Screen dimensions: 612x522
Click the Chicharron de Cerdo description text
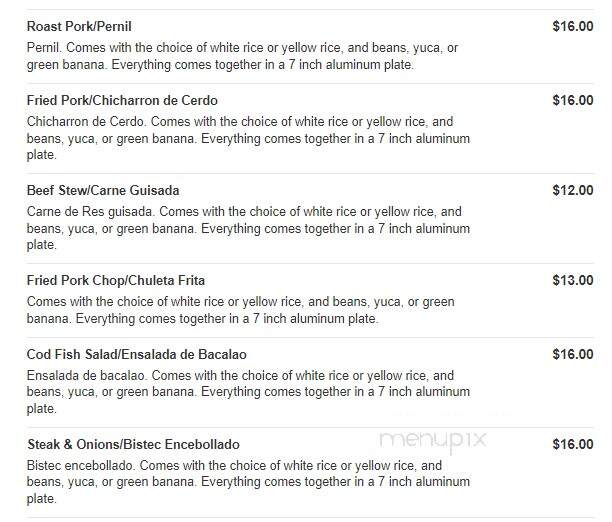(248, 138)
